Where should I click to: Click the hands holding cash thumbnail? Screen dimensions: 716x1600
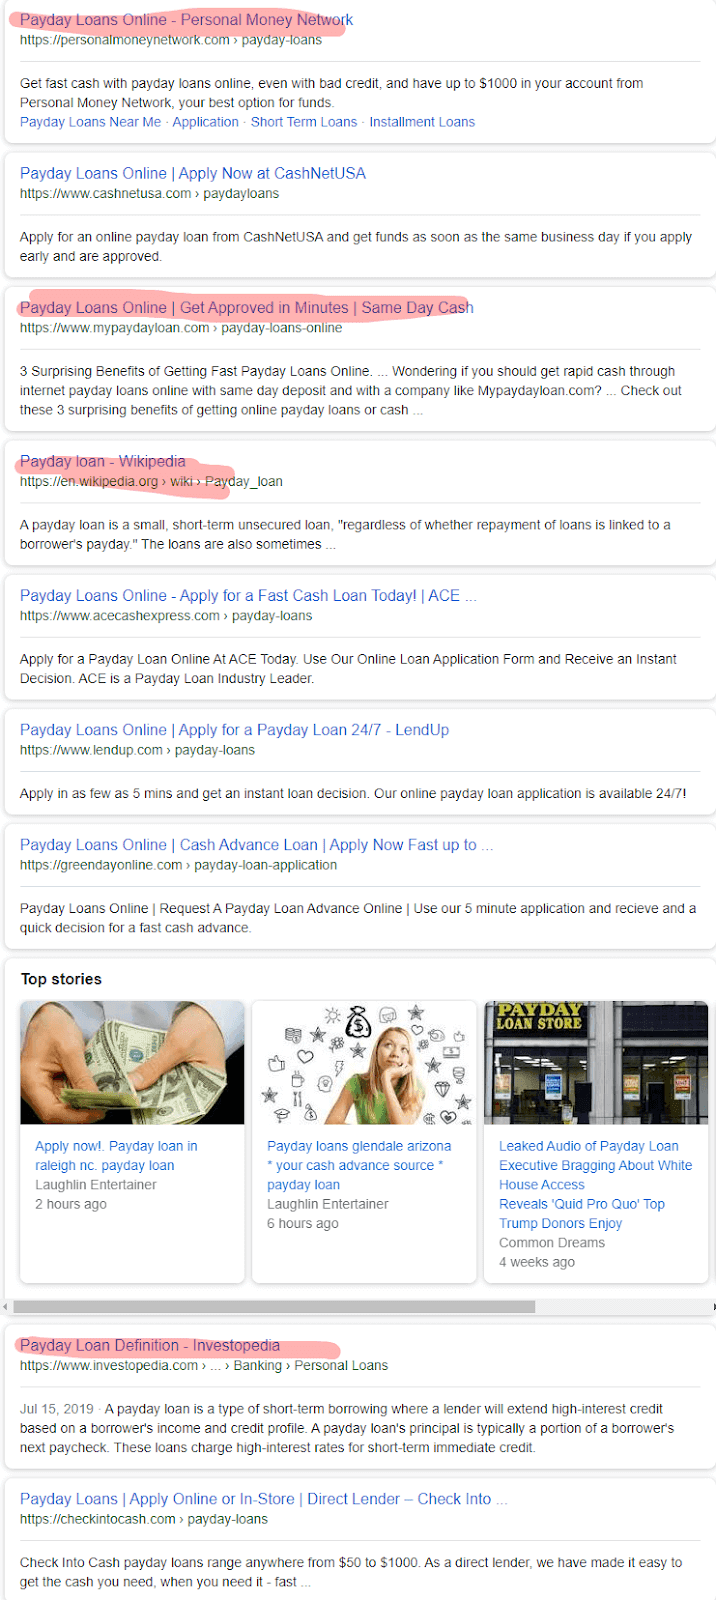tap(132, 1063)
